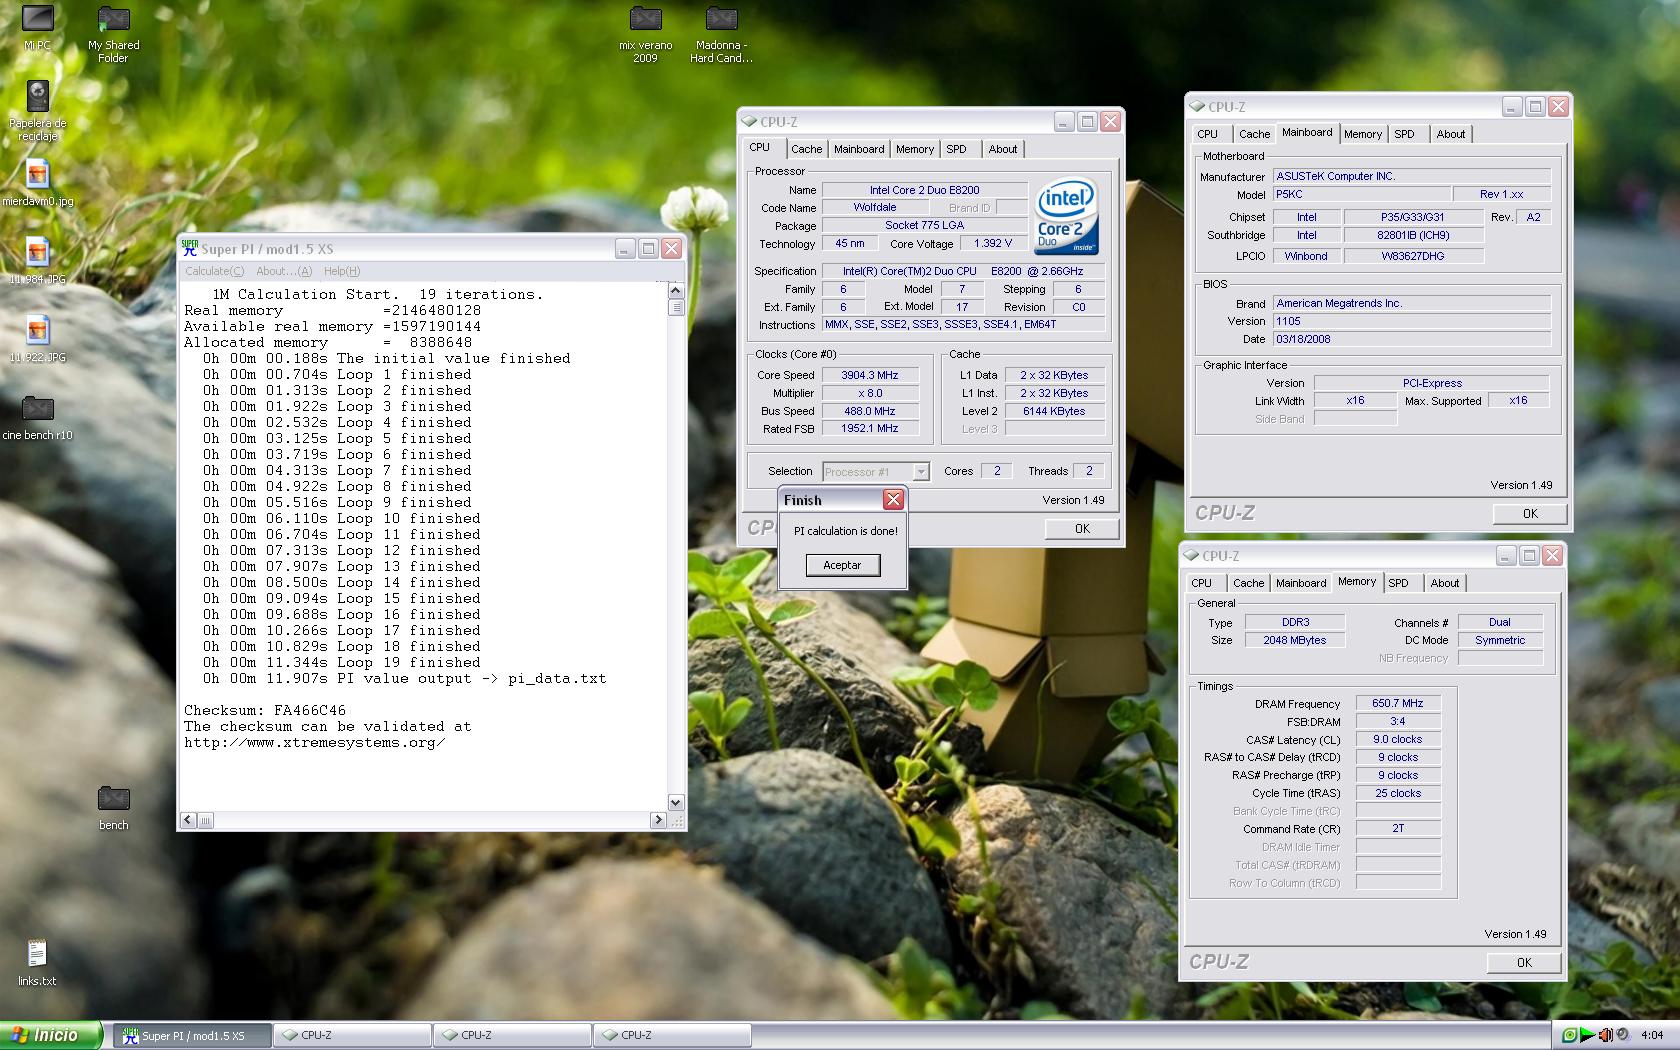This screenshot has height=1050, width=1680.
Task: Select Cache tab in Mainboard window
Action: click(x=1254, y=134)
